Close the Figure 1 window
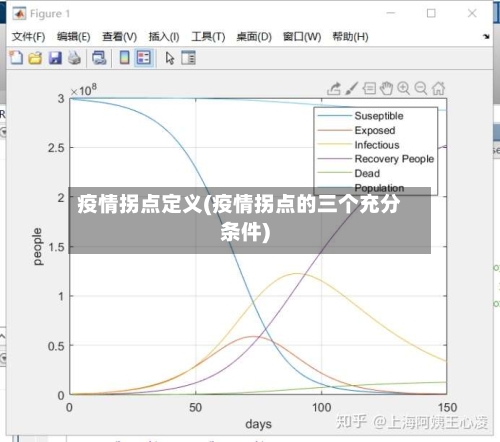Viewport: 500px width, 442px height. [x=472, y=13]
